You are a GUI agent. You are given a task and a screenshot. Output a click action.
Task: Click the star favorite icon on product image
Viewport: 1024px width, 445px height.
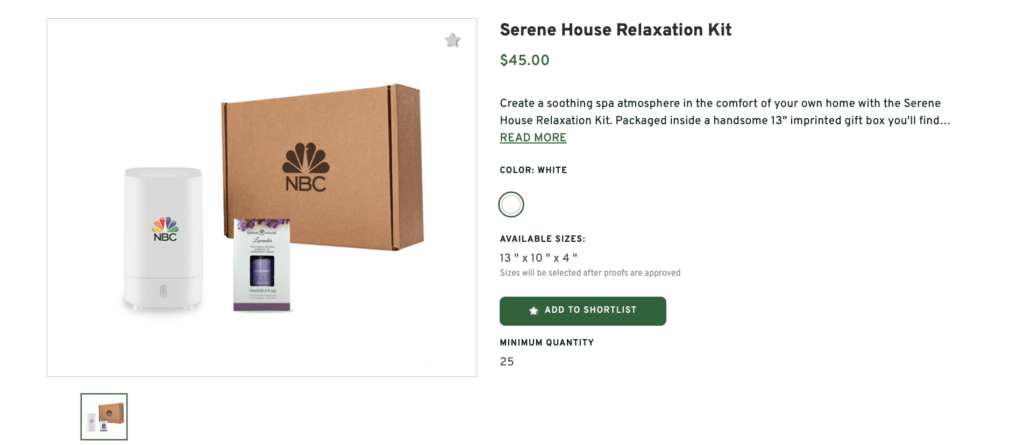tap(453, 41)
